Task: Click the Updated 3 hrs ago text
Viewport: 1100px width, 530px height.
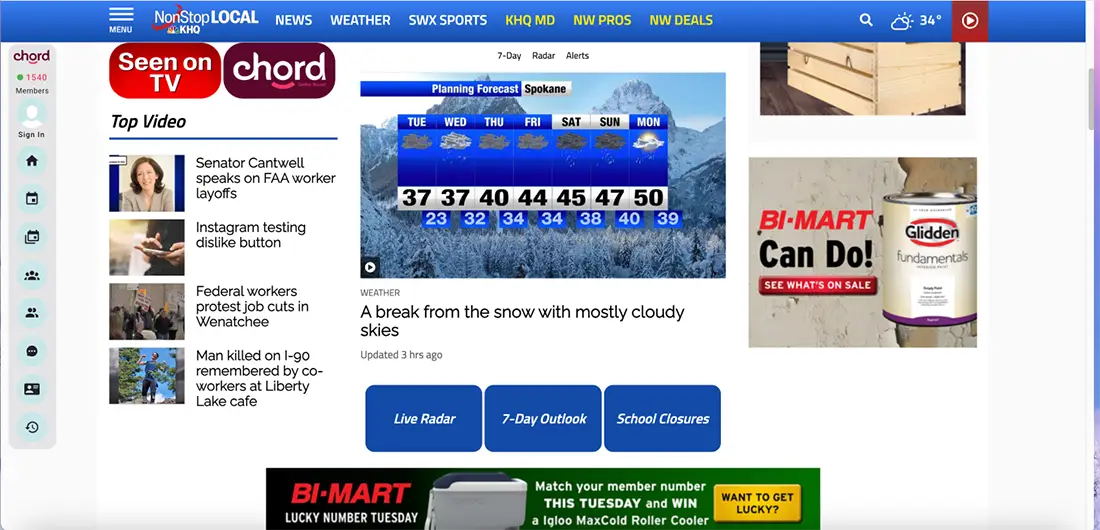Action: coord(401,355)
